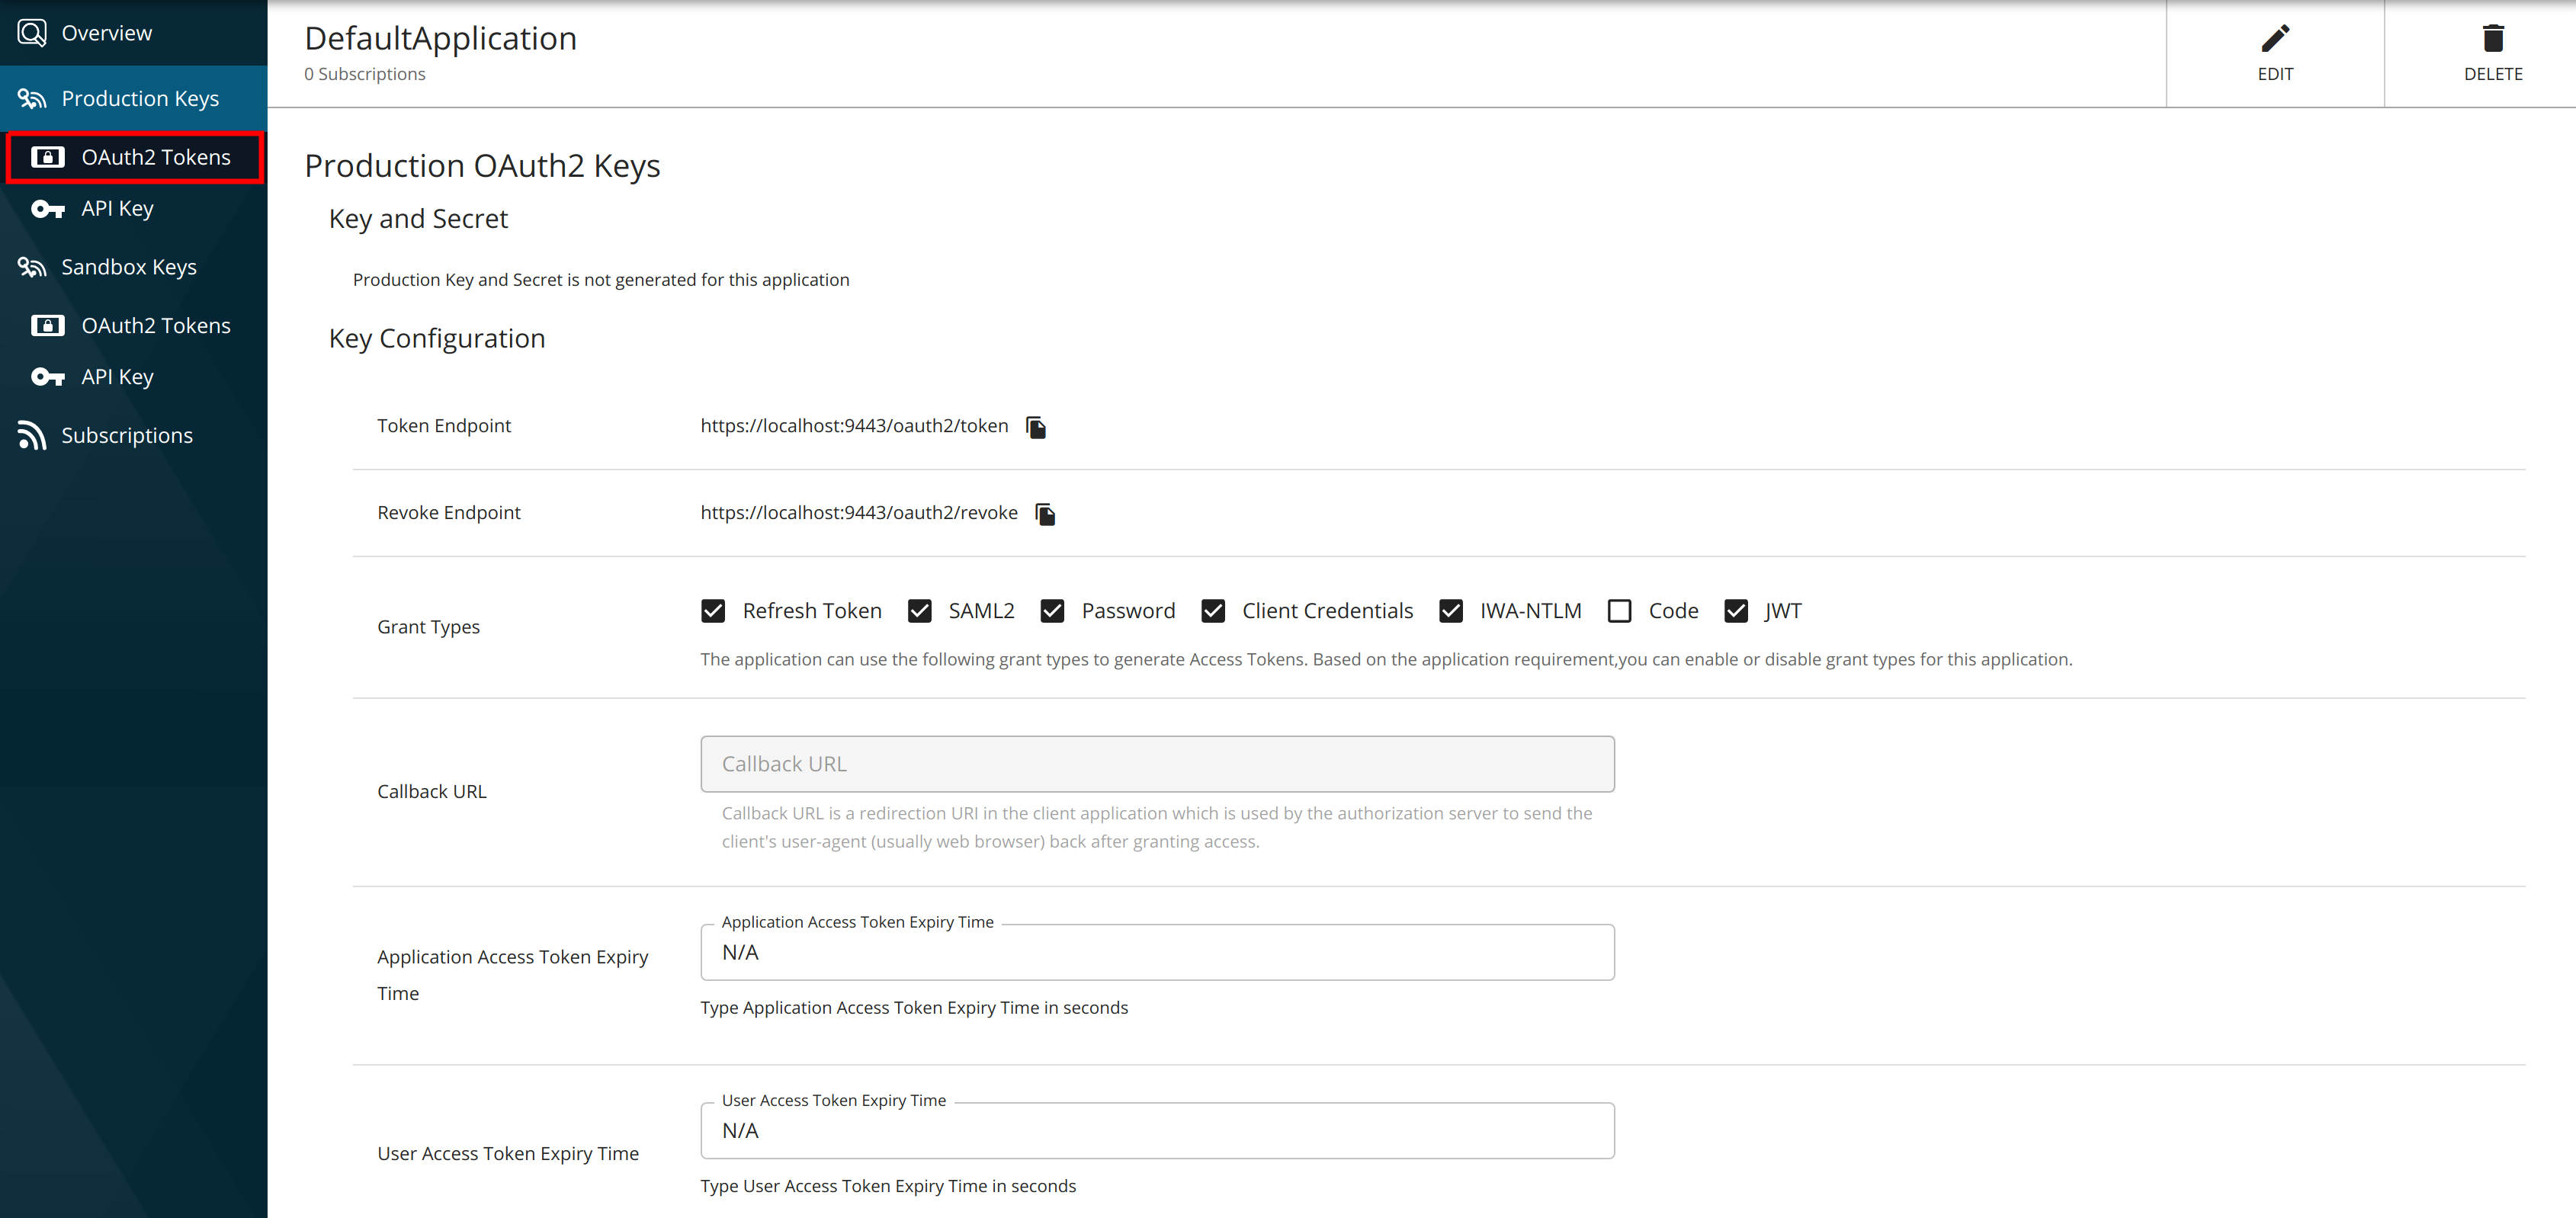Disable the Refresh Token grant type
Image resolution: width=2576 pixels, height=1218 pixels.
(713, 610)
